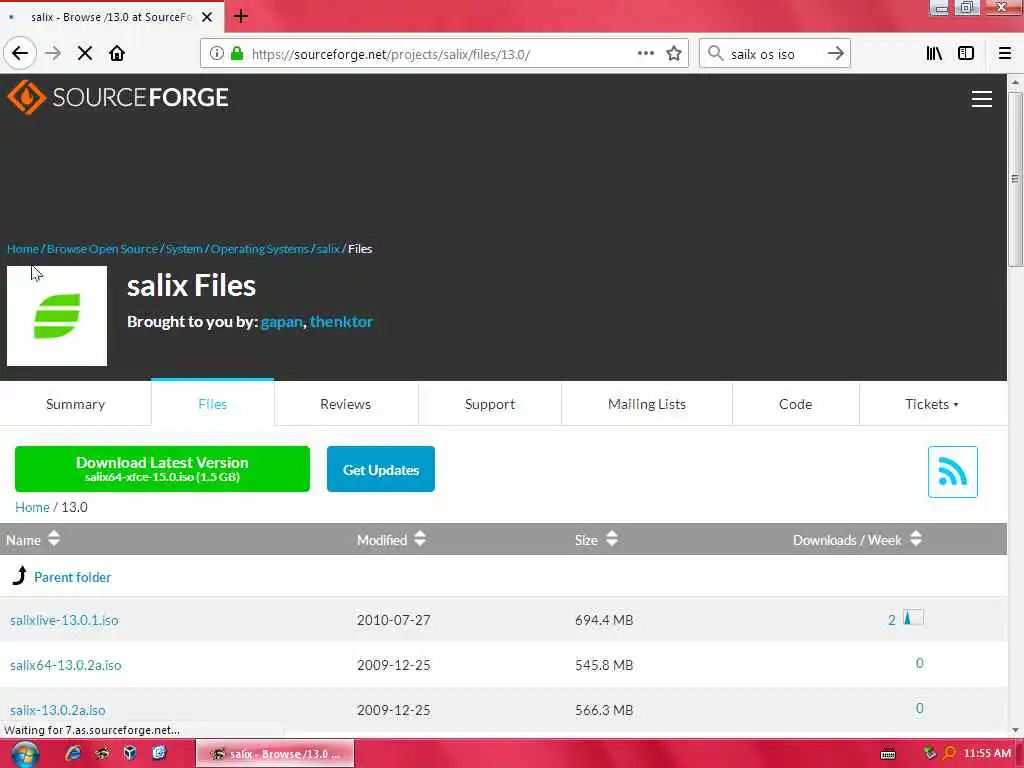Open the RSS feed icon
1024x768 pixels.
click(952, 472)
